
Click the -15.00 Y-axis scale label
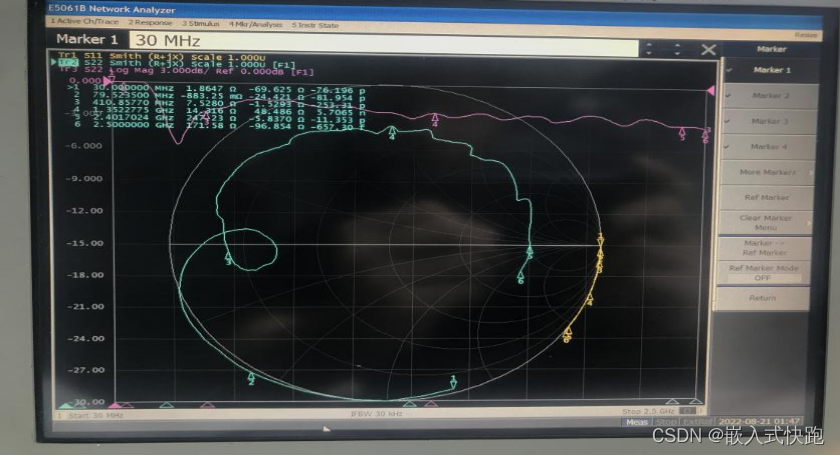coord(84,243)
